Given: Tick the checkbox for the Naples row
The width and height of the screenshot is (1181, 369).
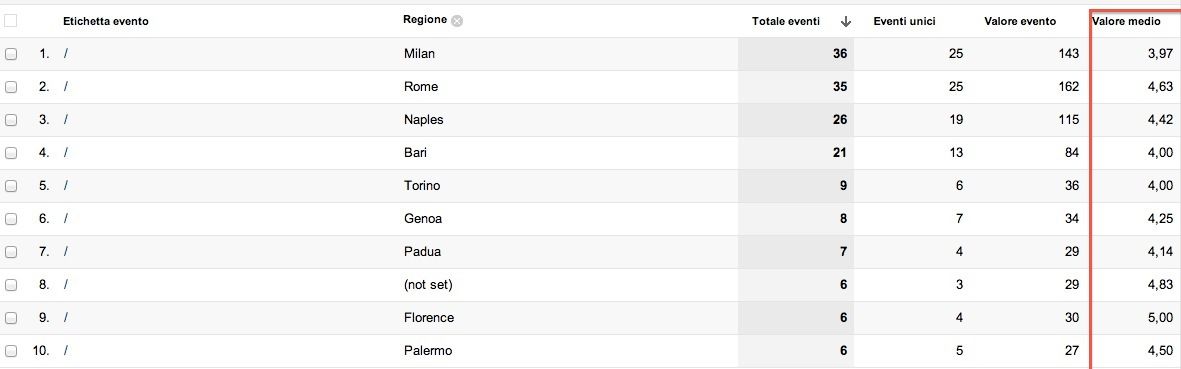Looking at the screenshot, I should coord(11,120).
